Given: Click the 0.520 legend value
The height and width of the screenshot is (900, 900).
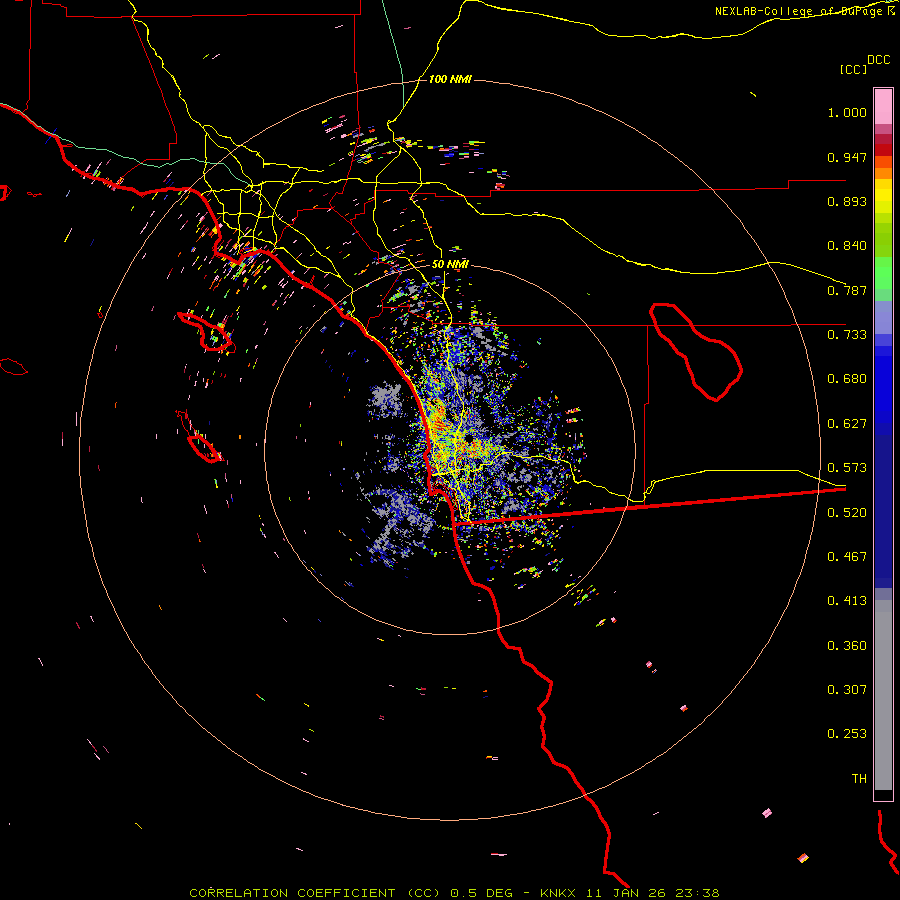Looking at the screenshot, I should (x=847, y=513).
